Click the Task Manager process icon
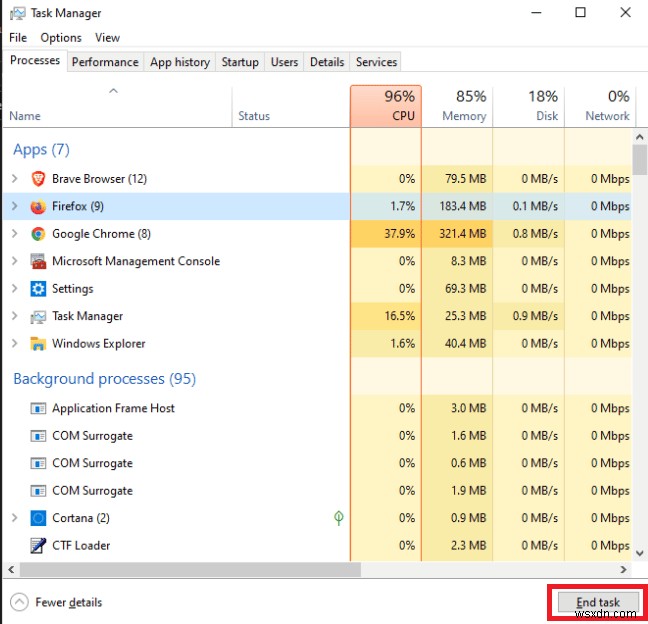The width and height of the screenshot is (648, 624). click(x=38, y=317)
